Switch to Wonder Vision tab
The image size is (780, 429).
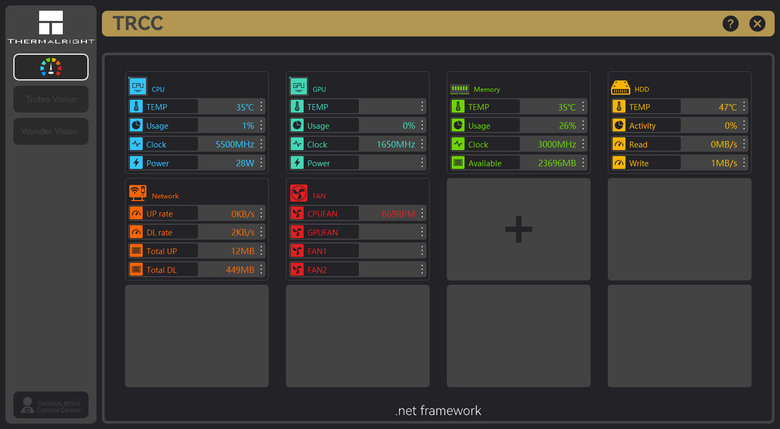pyautogui.click(x=51, y=131)
